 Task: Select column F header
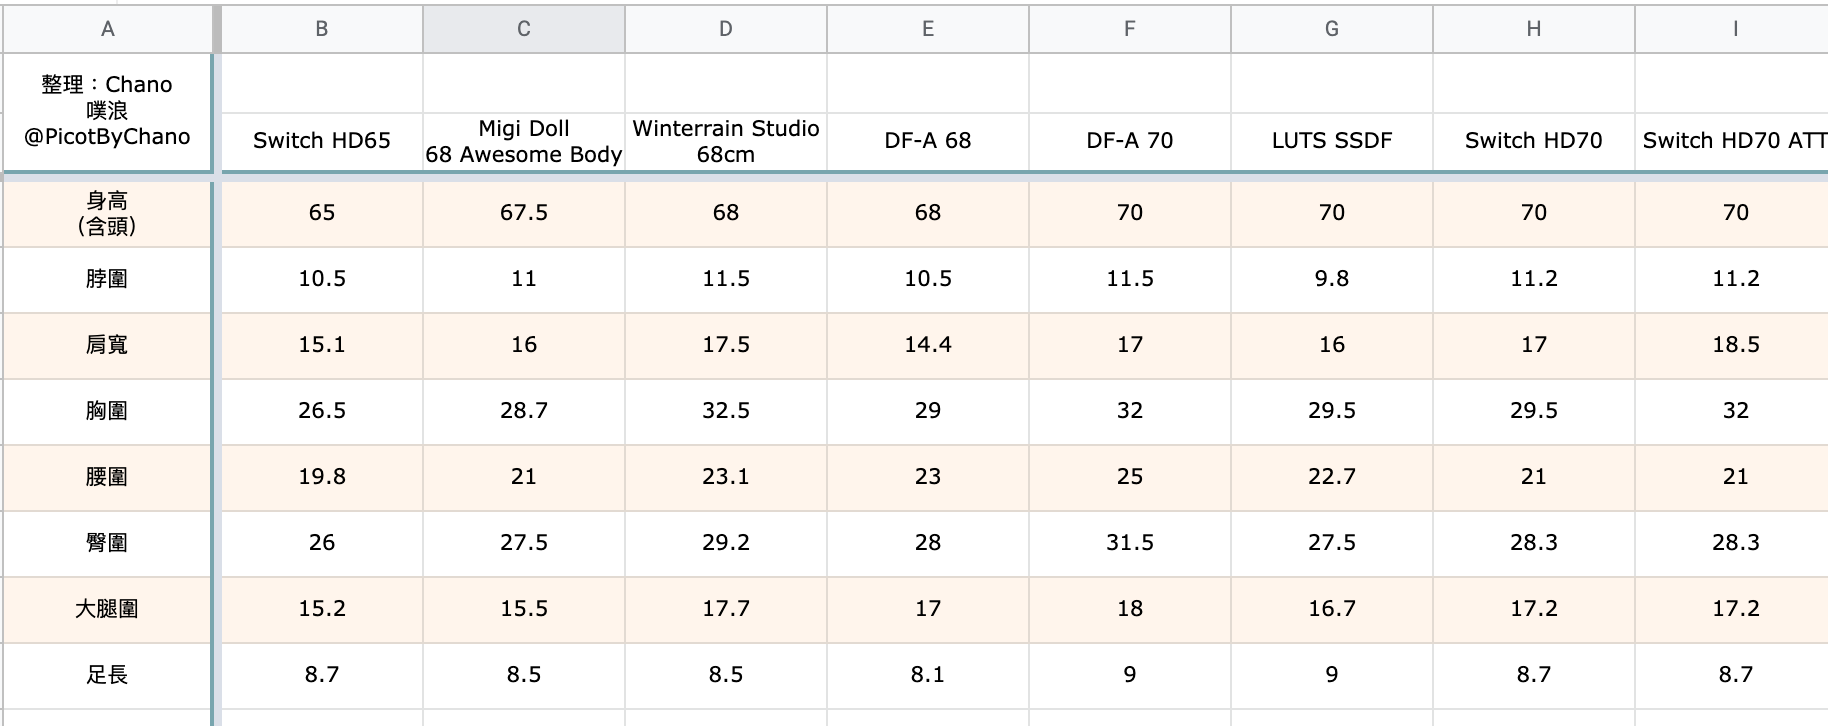1130,29
